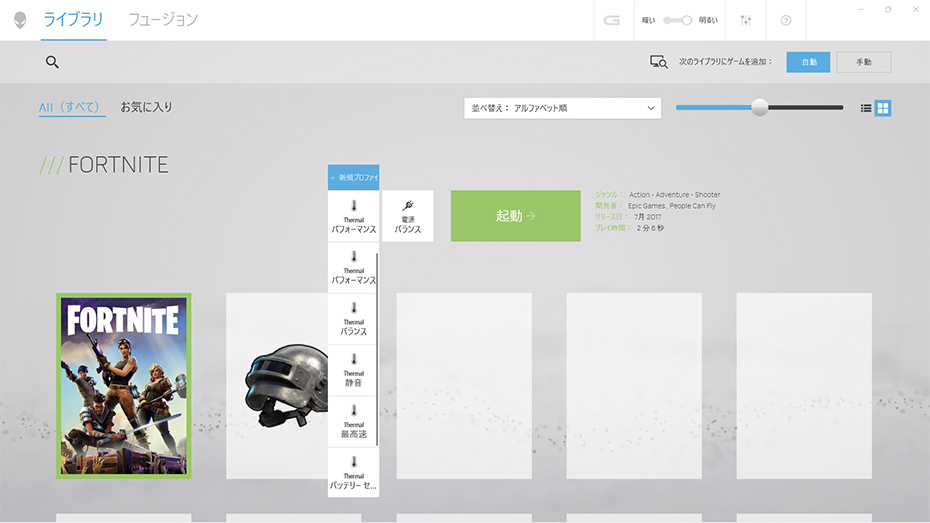Open the ライブラリ tab
The width and height of the screenshot is (930, 523).
pos(74,20)
